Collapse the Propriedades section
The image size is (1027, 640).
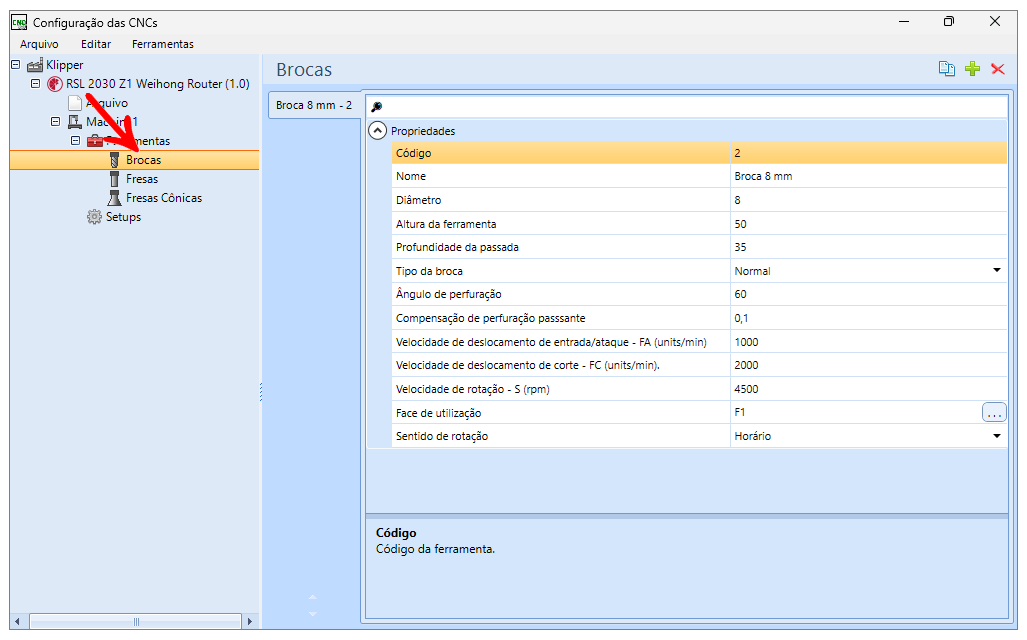coord(377,131)
